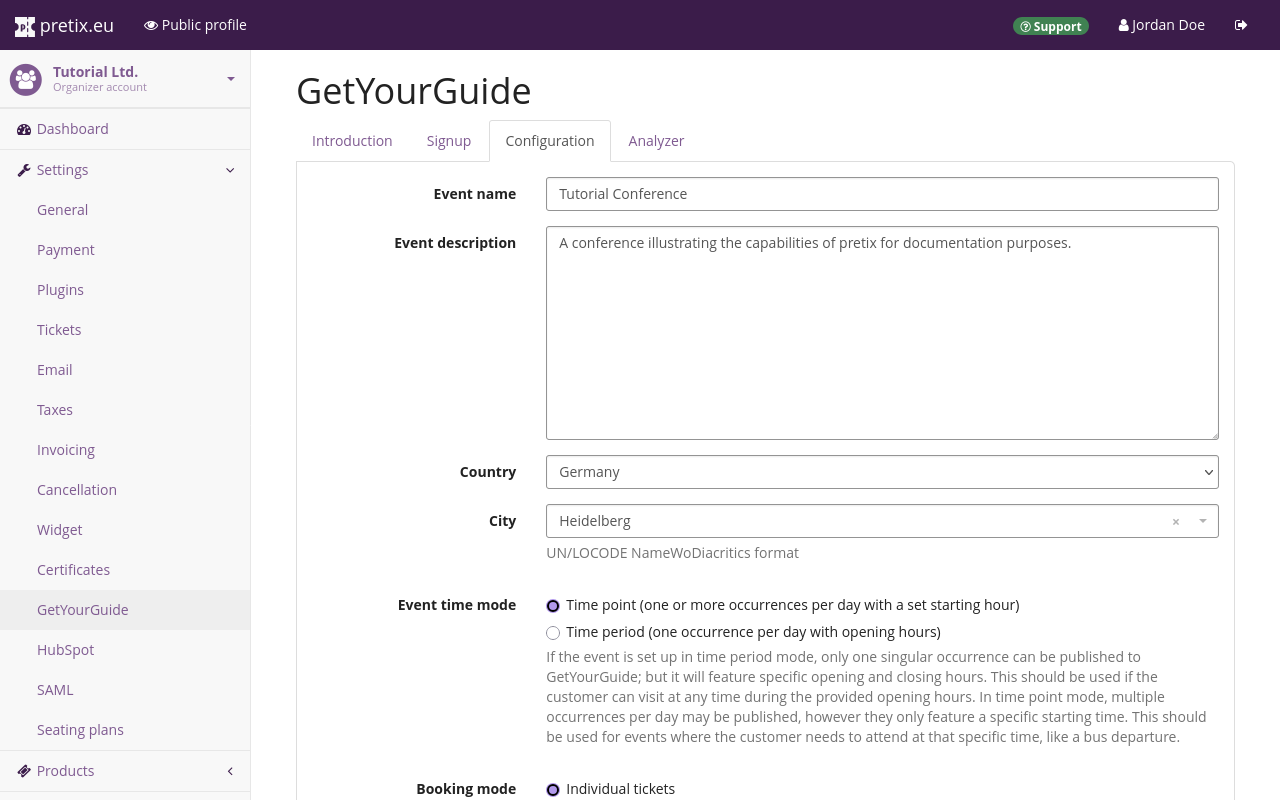Click the Dashboard globe icon
The height and width of the screenshot is (800, 1280).
(22, 128)
